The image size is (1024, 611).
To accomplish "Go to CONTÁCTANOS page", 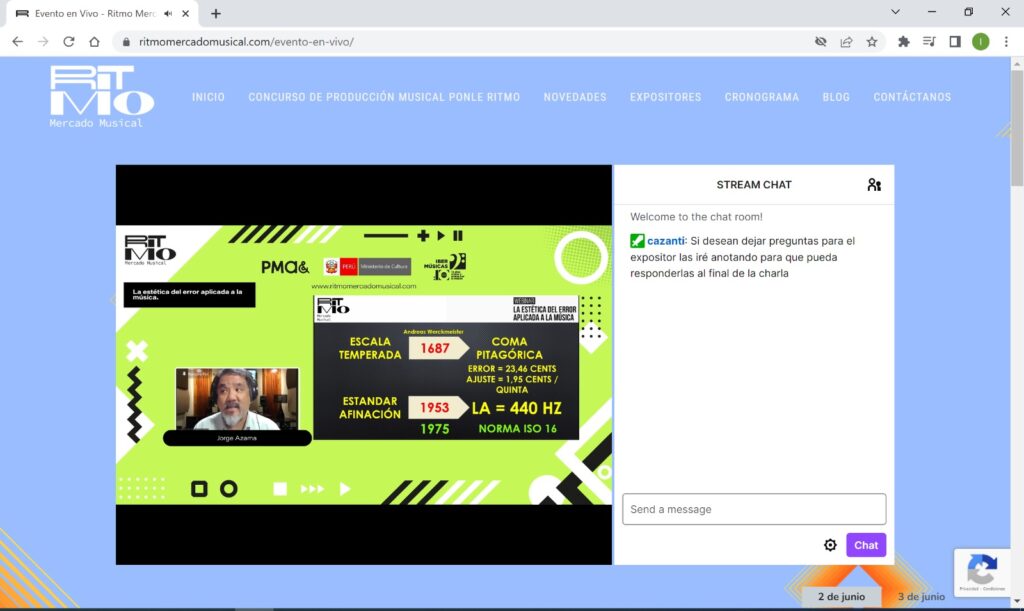I will (x=912, y=97).
